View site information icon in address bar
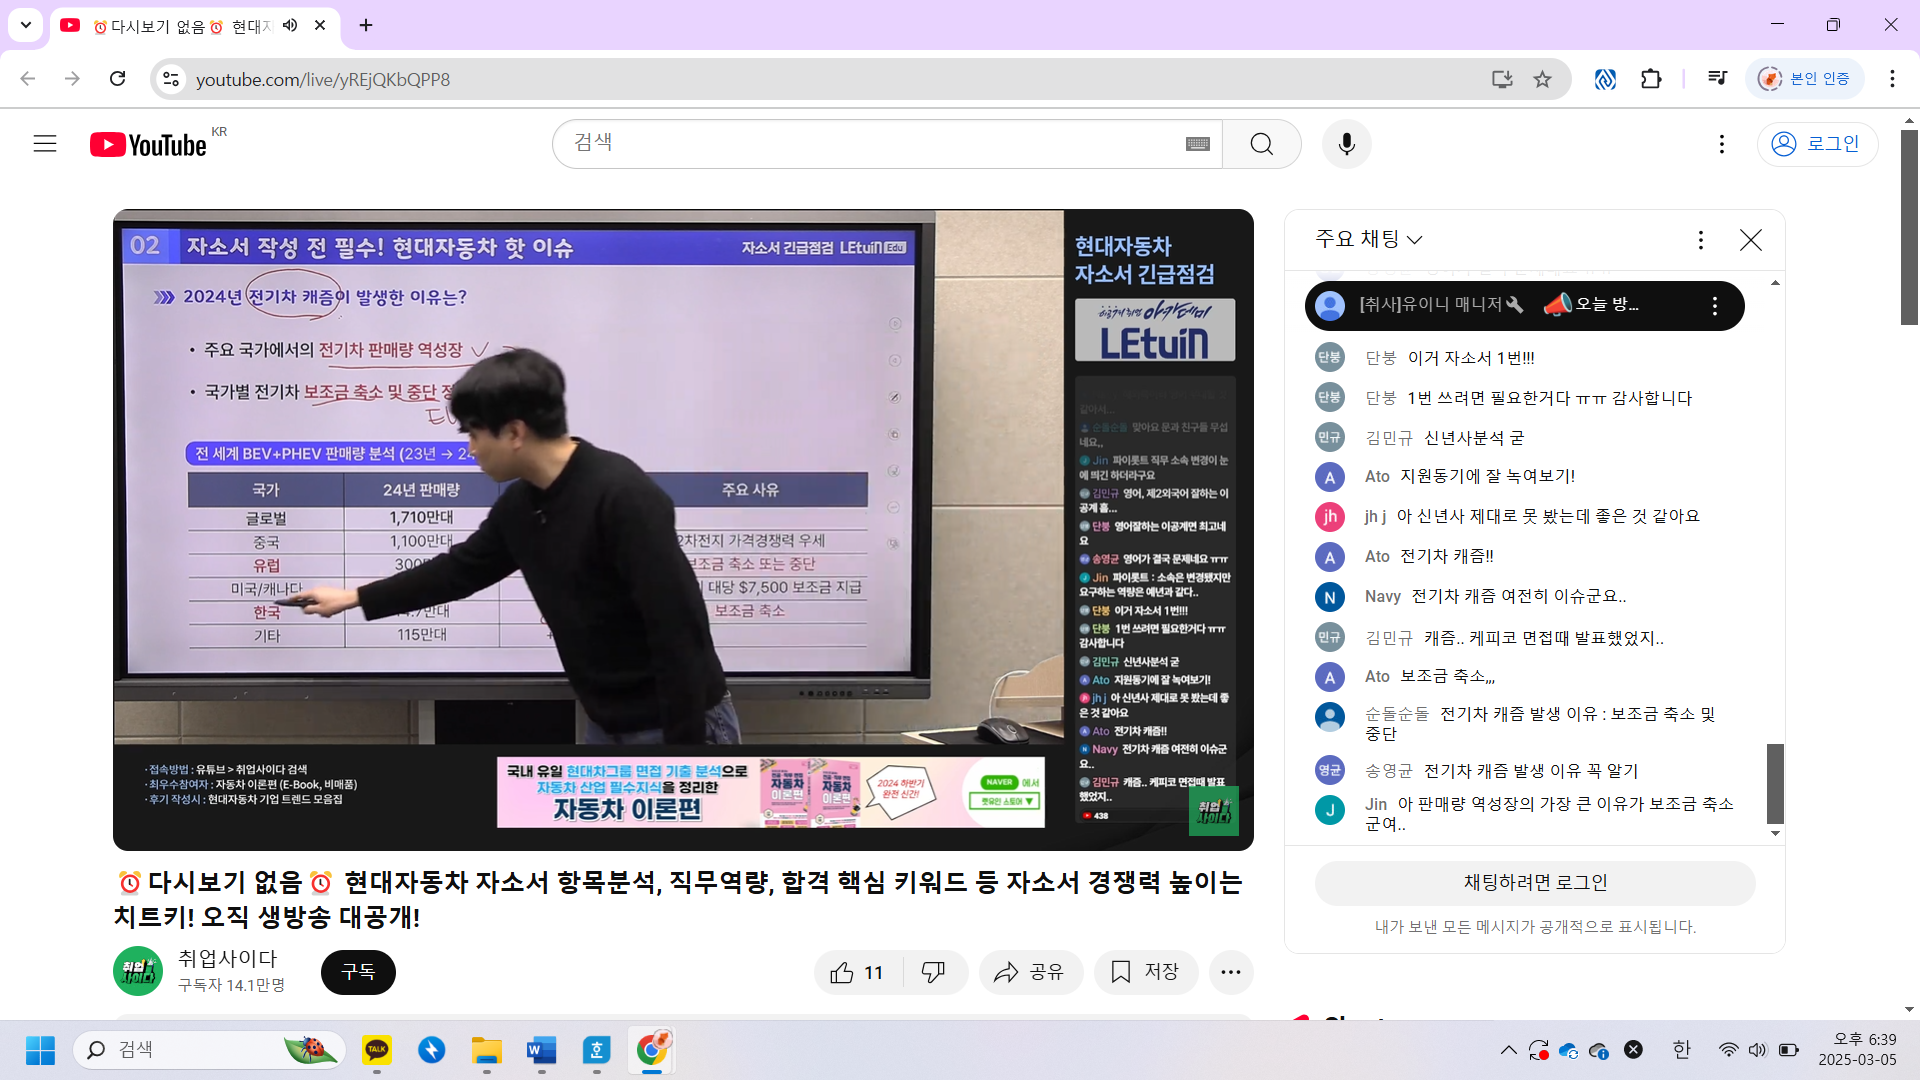 click(x=171, y=79)
